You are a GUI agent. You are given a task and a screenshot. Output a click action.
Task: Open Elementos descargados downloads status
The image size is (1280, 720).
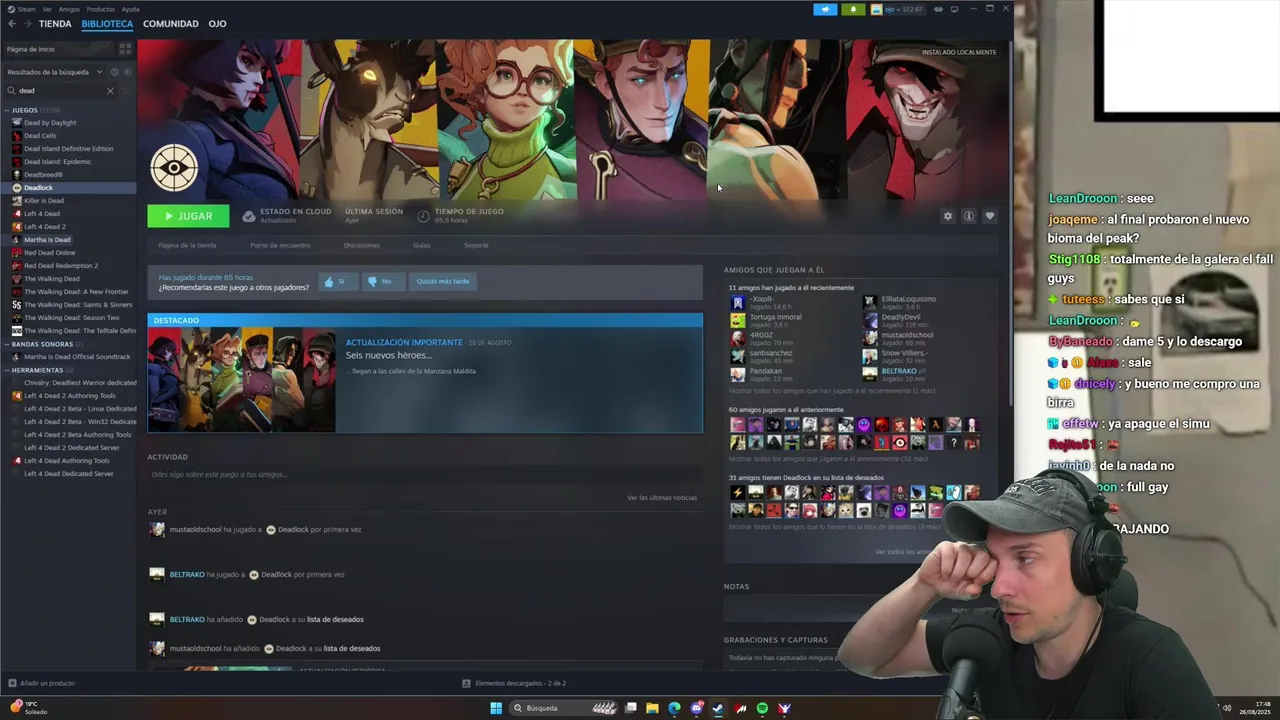tap(514, 683)
